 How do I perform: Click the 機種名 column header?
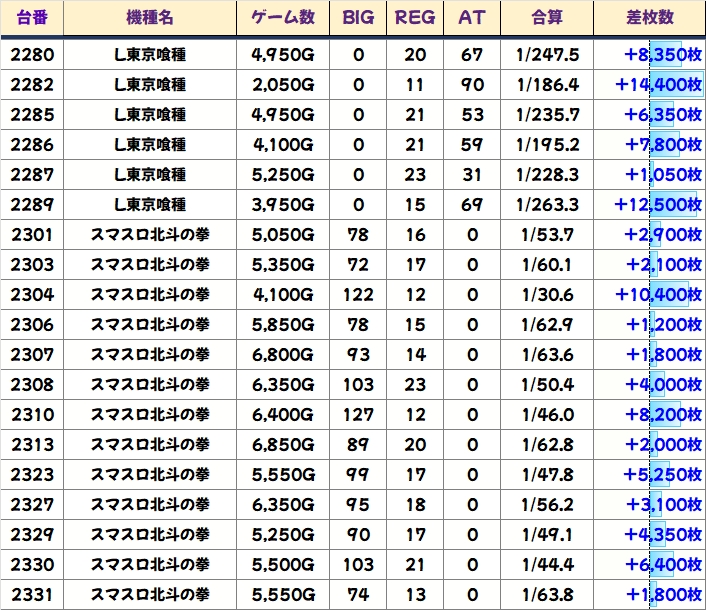150,18
